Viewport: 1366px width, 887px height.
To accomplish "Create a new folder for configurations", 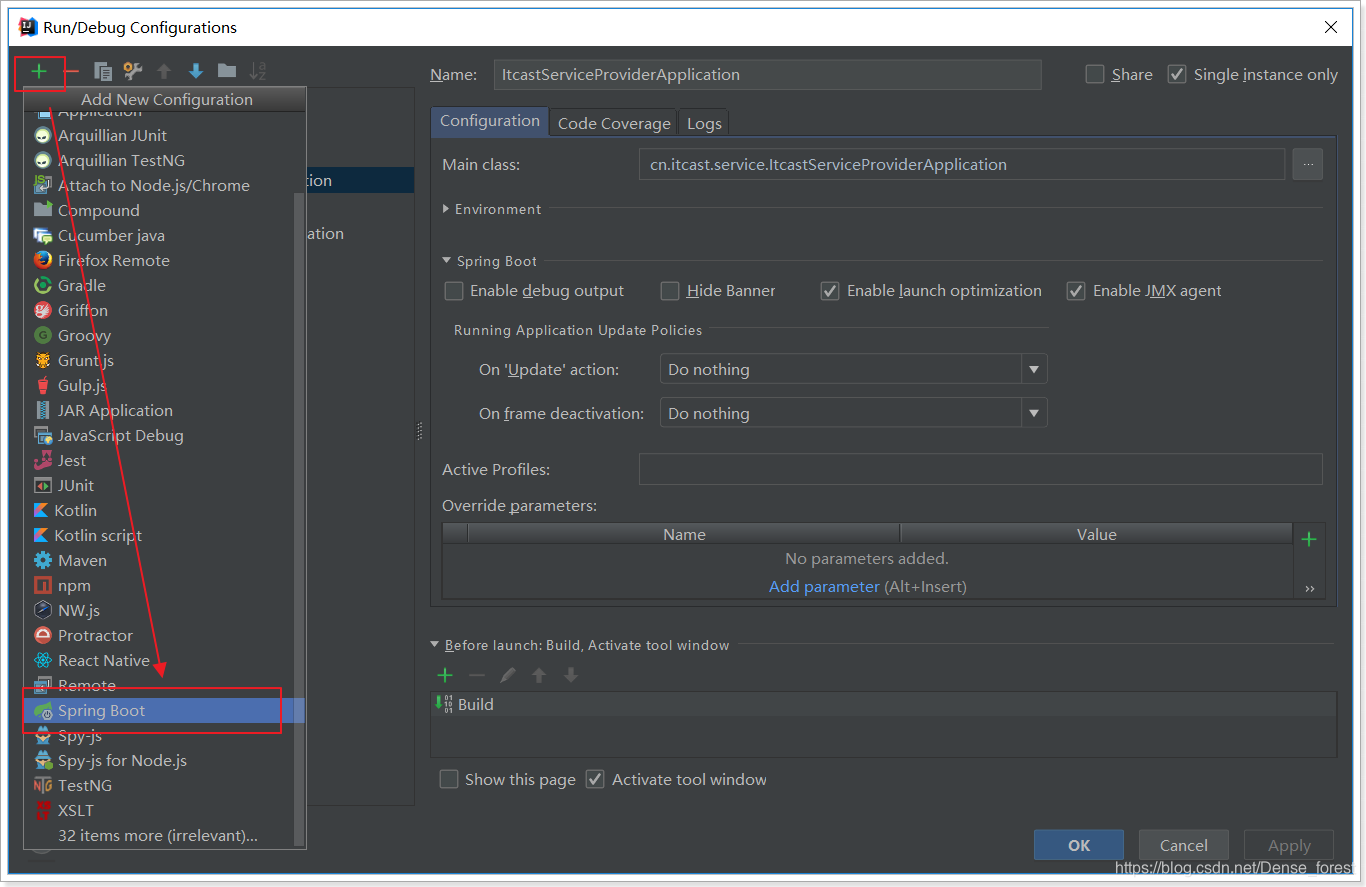I will click(227, 71).
